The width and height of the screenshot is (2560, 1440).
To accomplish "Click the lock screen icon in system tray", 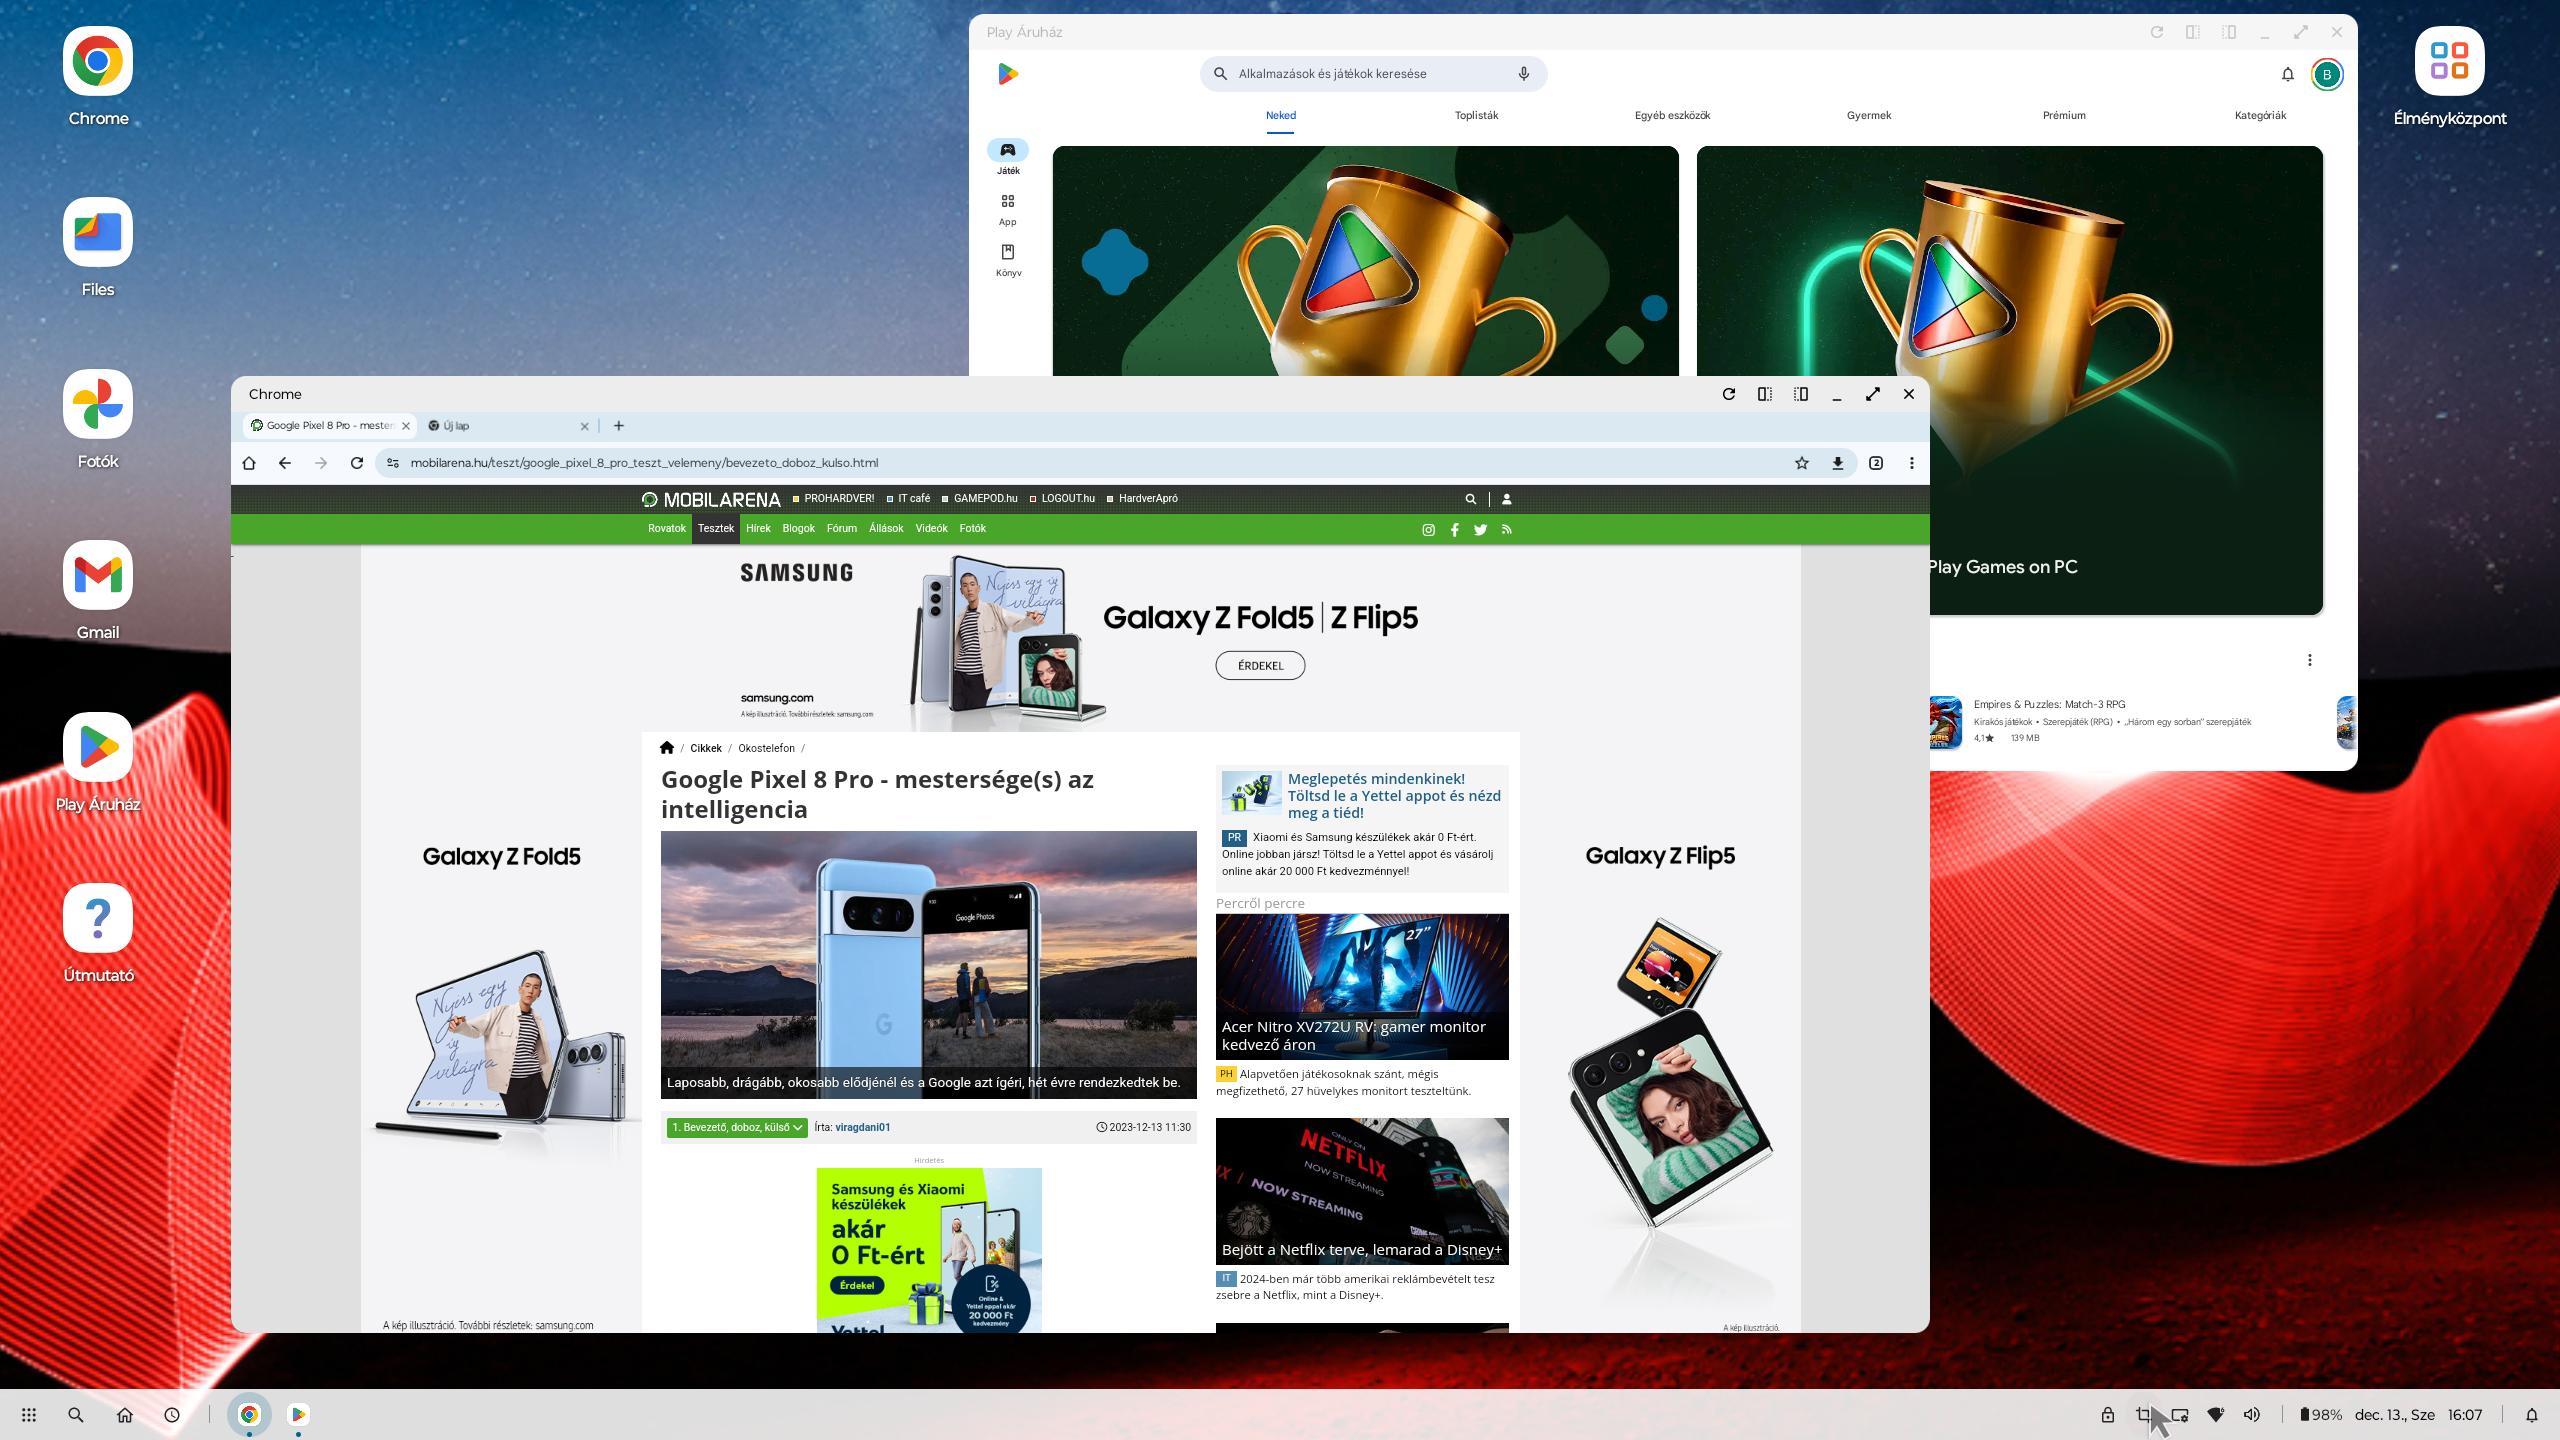I will pyautogui.click(x=2107, y=1415).
